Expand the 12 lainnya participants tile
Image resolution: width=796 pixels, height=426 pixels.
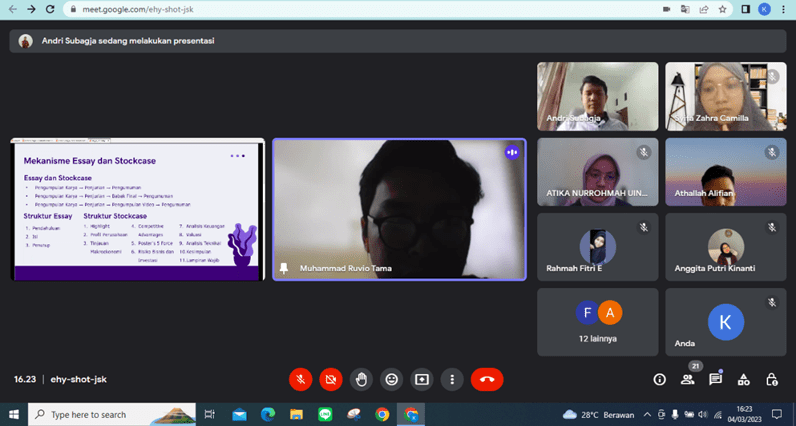[597, 322]
